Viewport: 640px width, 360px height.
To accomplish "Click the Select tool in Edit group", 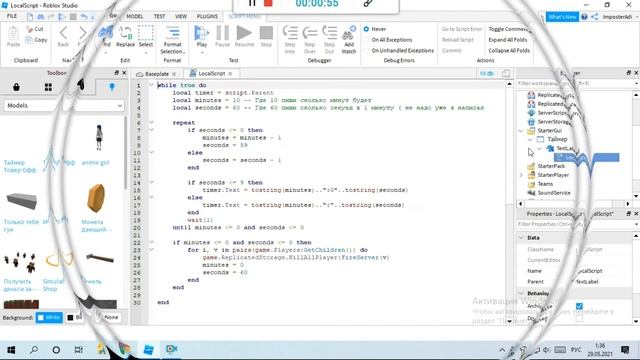I will (x=146, y=36).
